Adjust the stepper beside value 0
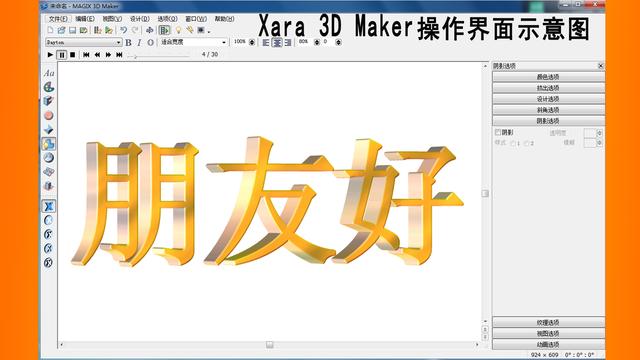The image size is (640, 360). [338, 42]
